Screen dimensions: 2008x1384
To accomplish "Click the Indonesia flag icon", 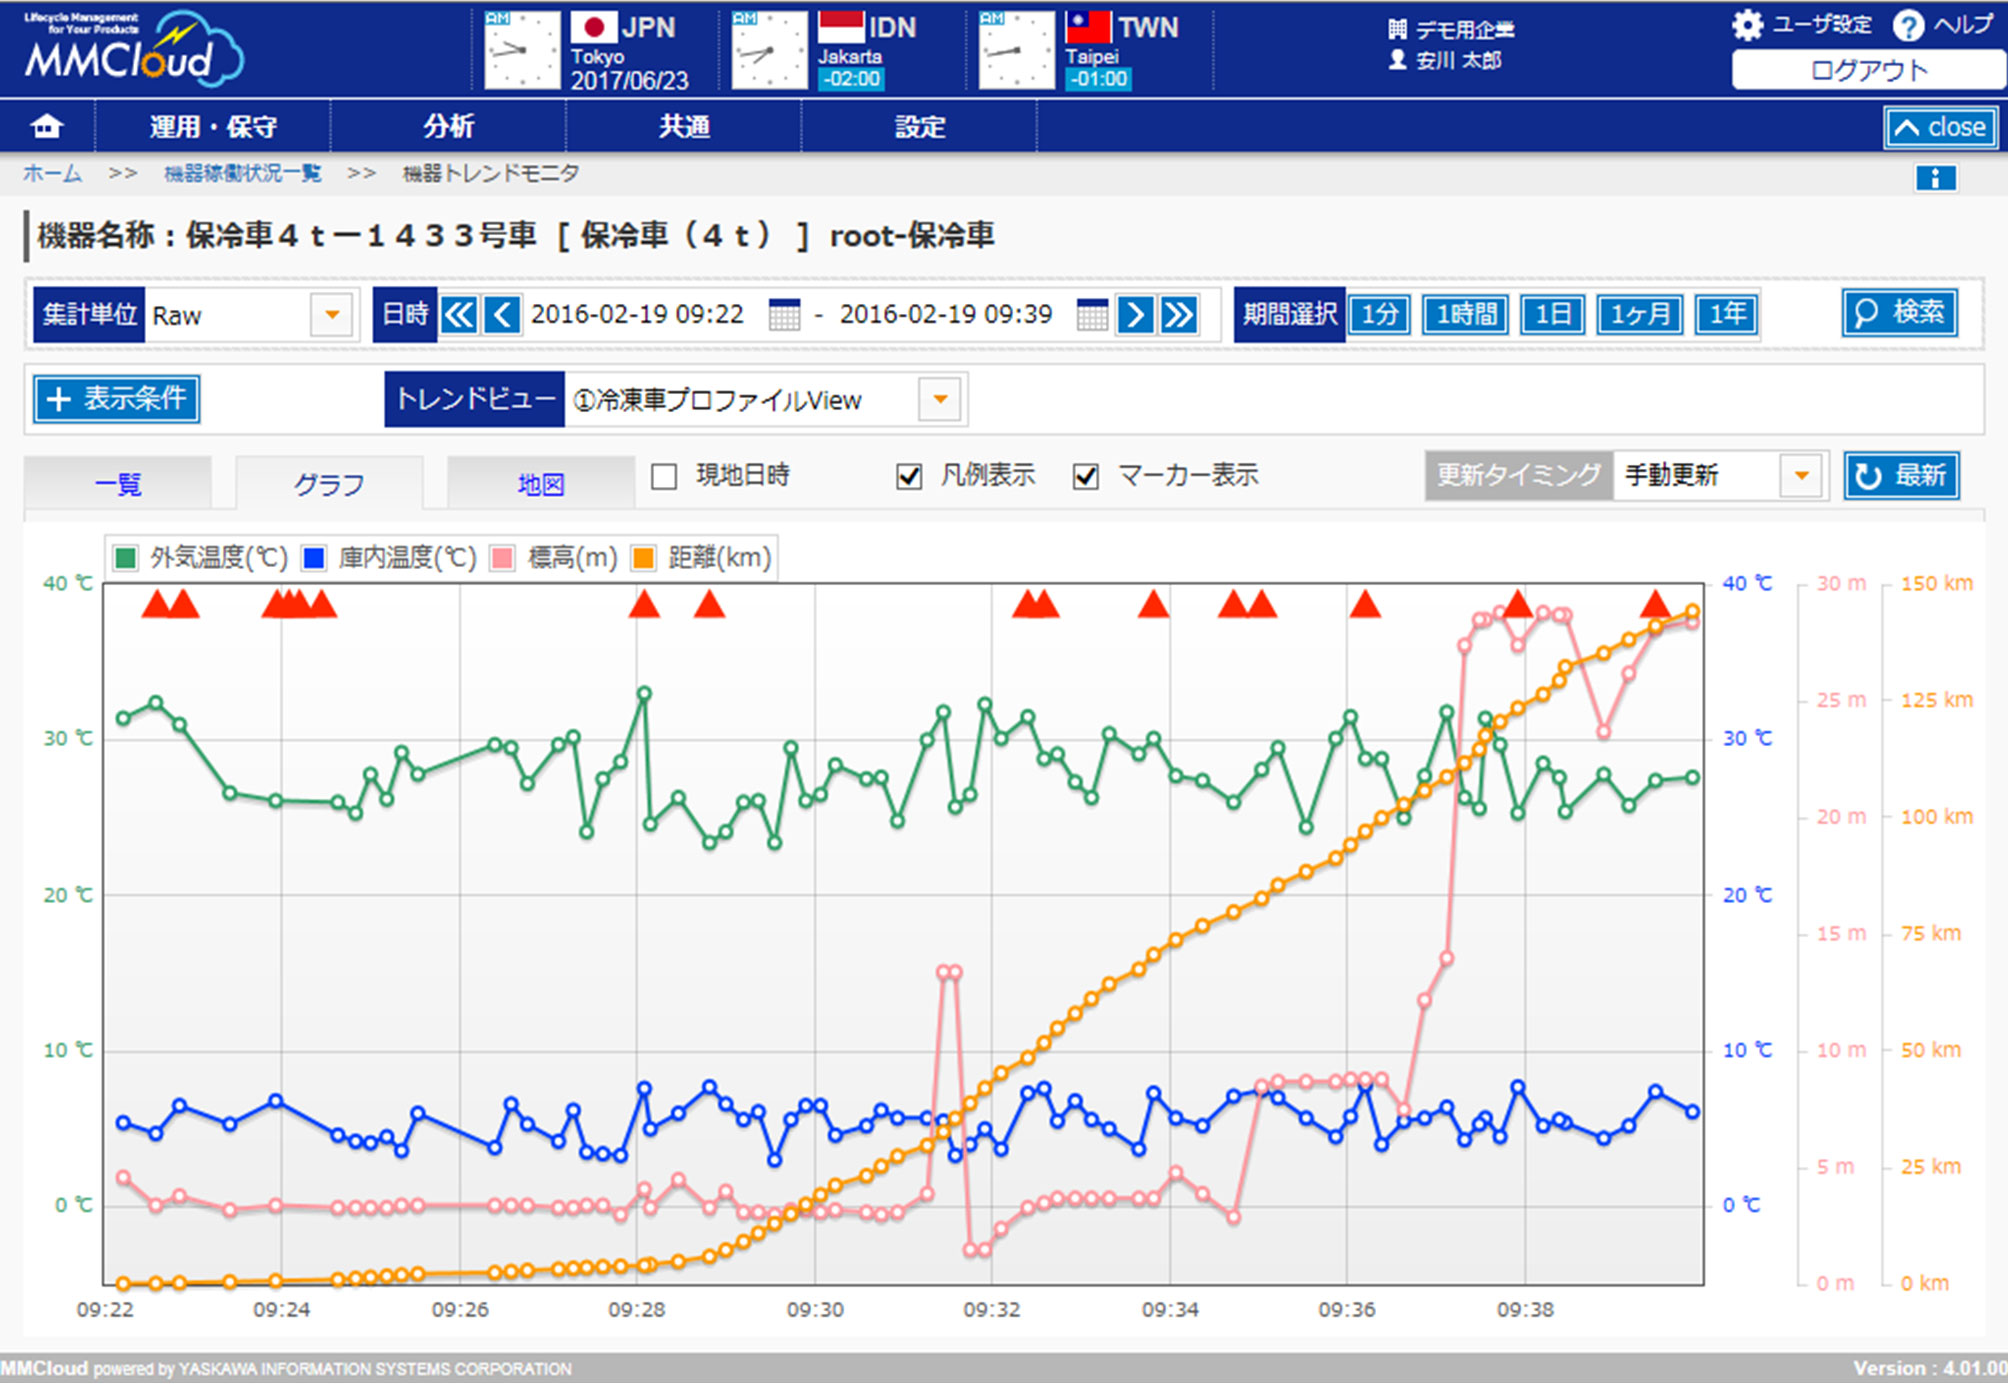I will (x=841, y=27).
